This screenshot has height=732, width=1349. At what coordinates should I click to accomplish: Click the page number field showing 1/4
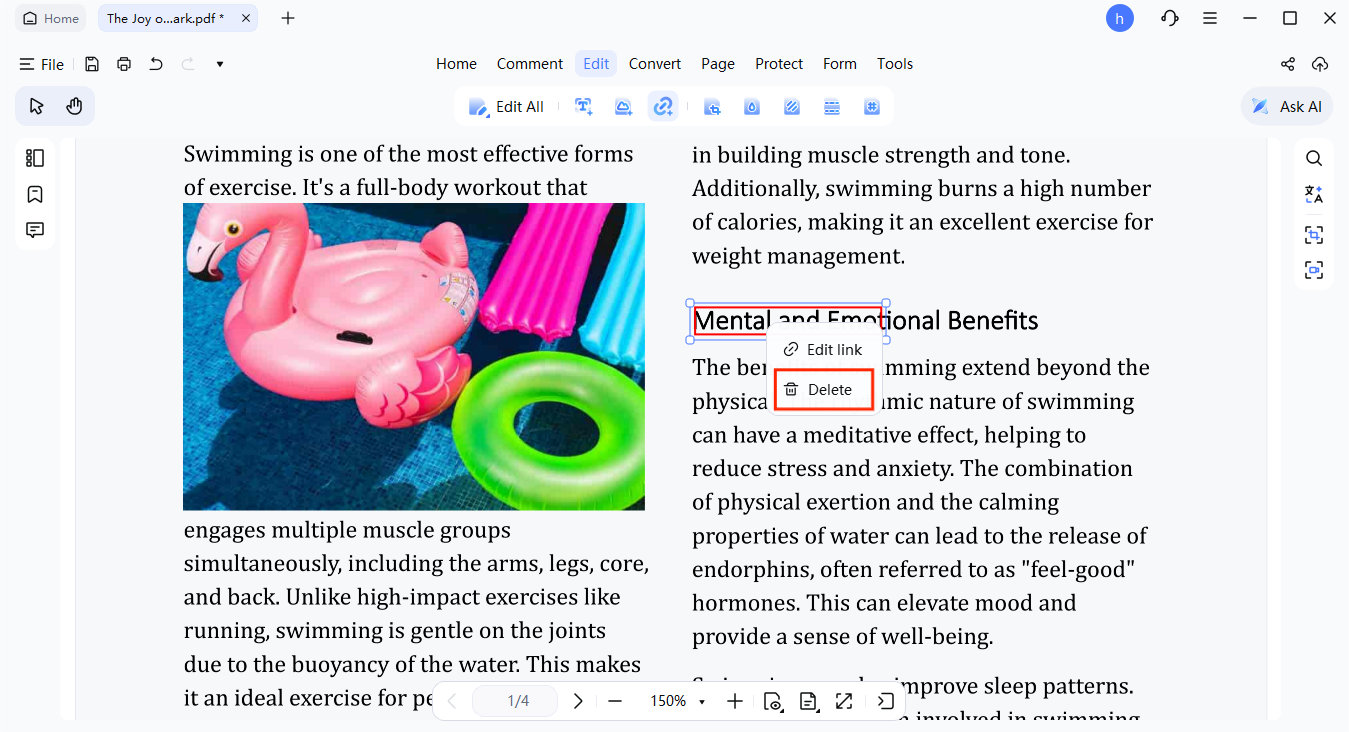(518, 701)
